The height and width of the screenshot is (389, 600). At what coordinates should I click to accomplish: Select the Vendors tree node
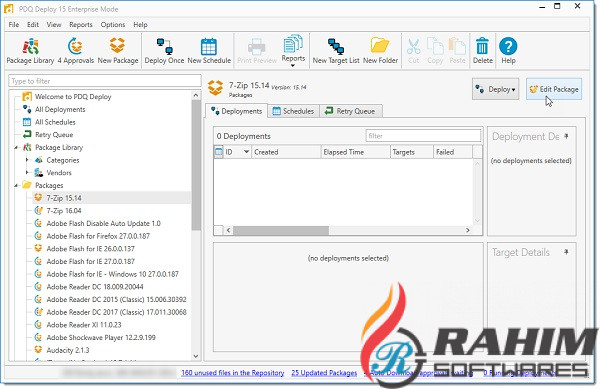[59, 173]
